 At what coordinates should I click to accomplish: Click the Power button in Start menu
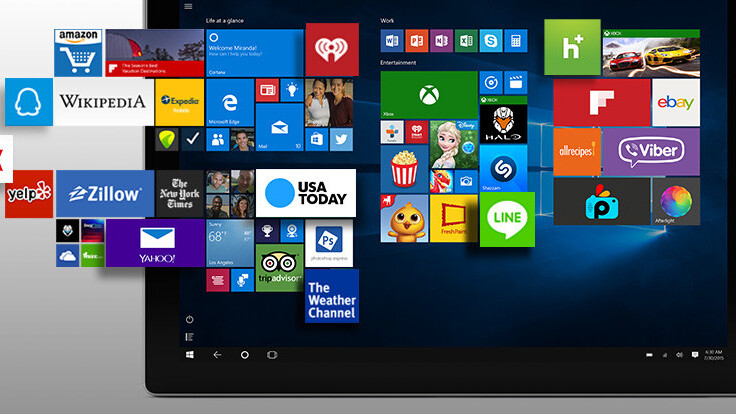point(189,319)
